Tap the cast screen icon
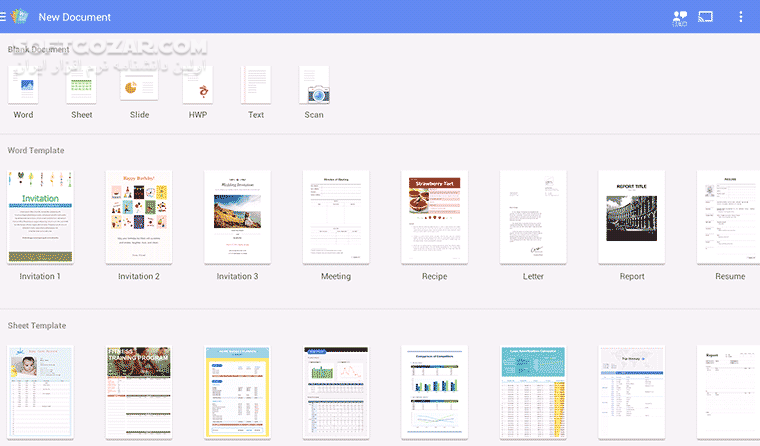The height and width of the screenshot is (446, 760). point(705,17)
